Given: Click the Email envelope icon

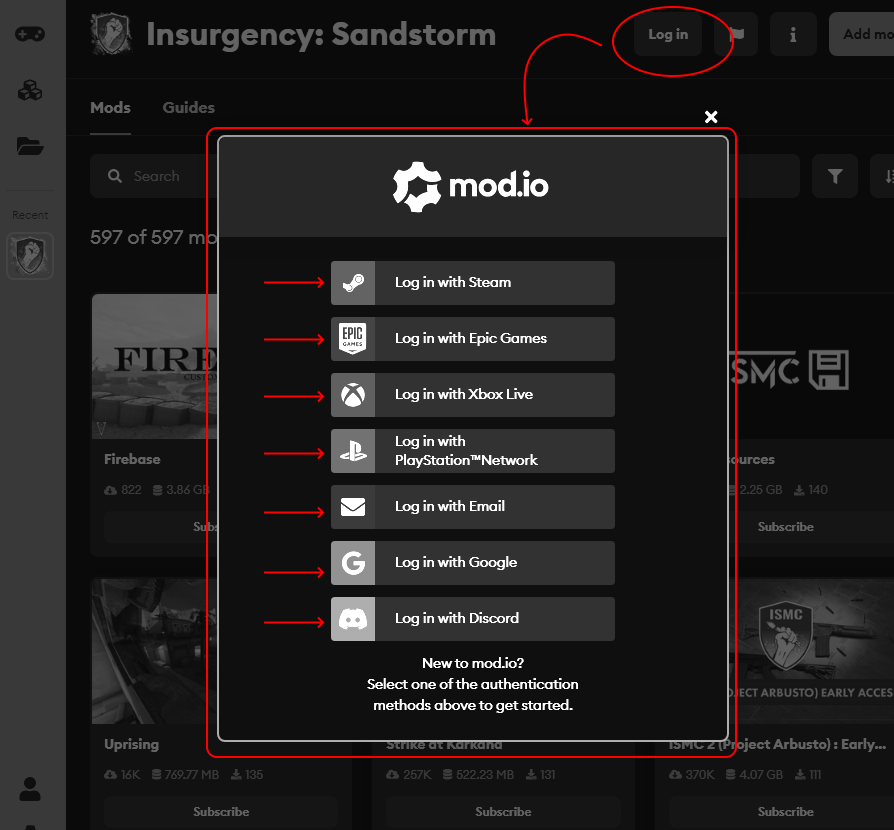Looking at the screenshot, I should pos(353,506).
